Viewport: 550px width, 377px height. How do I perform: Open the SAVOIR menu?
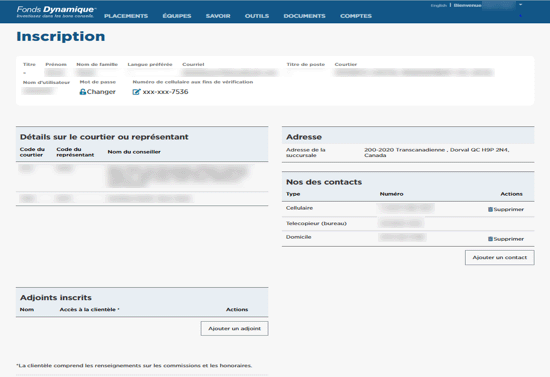(218, 16)
